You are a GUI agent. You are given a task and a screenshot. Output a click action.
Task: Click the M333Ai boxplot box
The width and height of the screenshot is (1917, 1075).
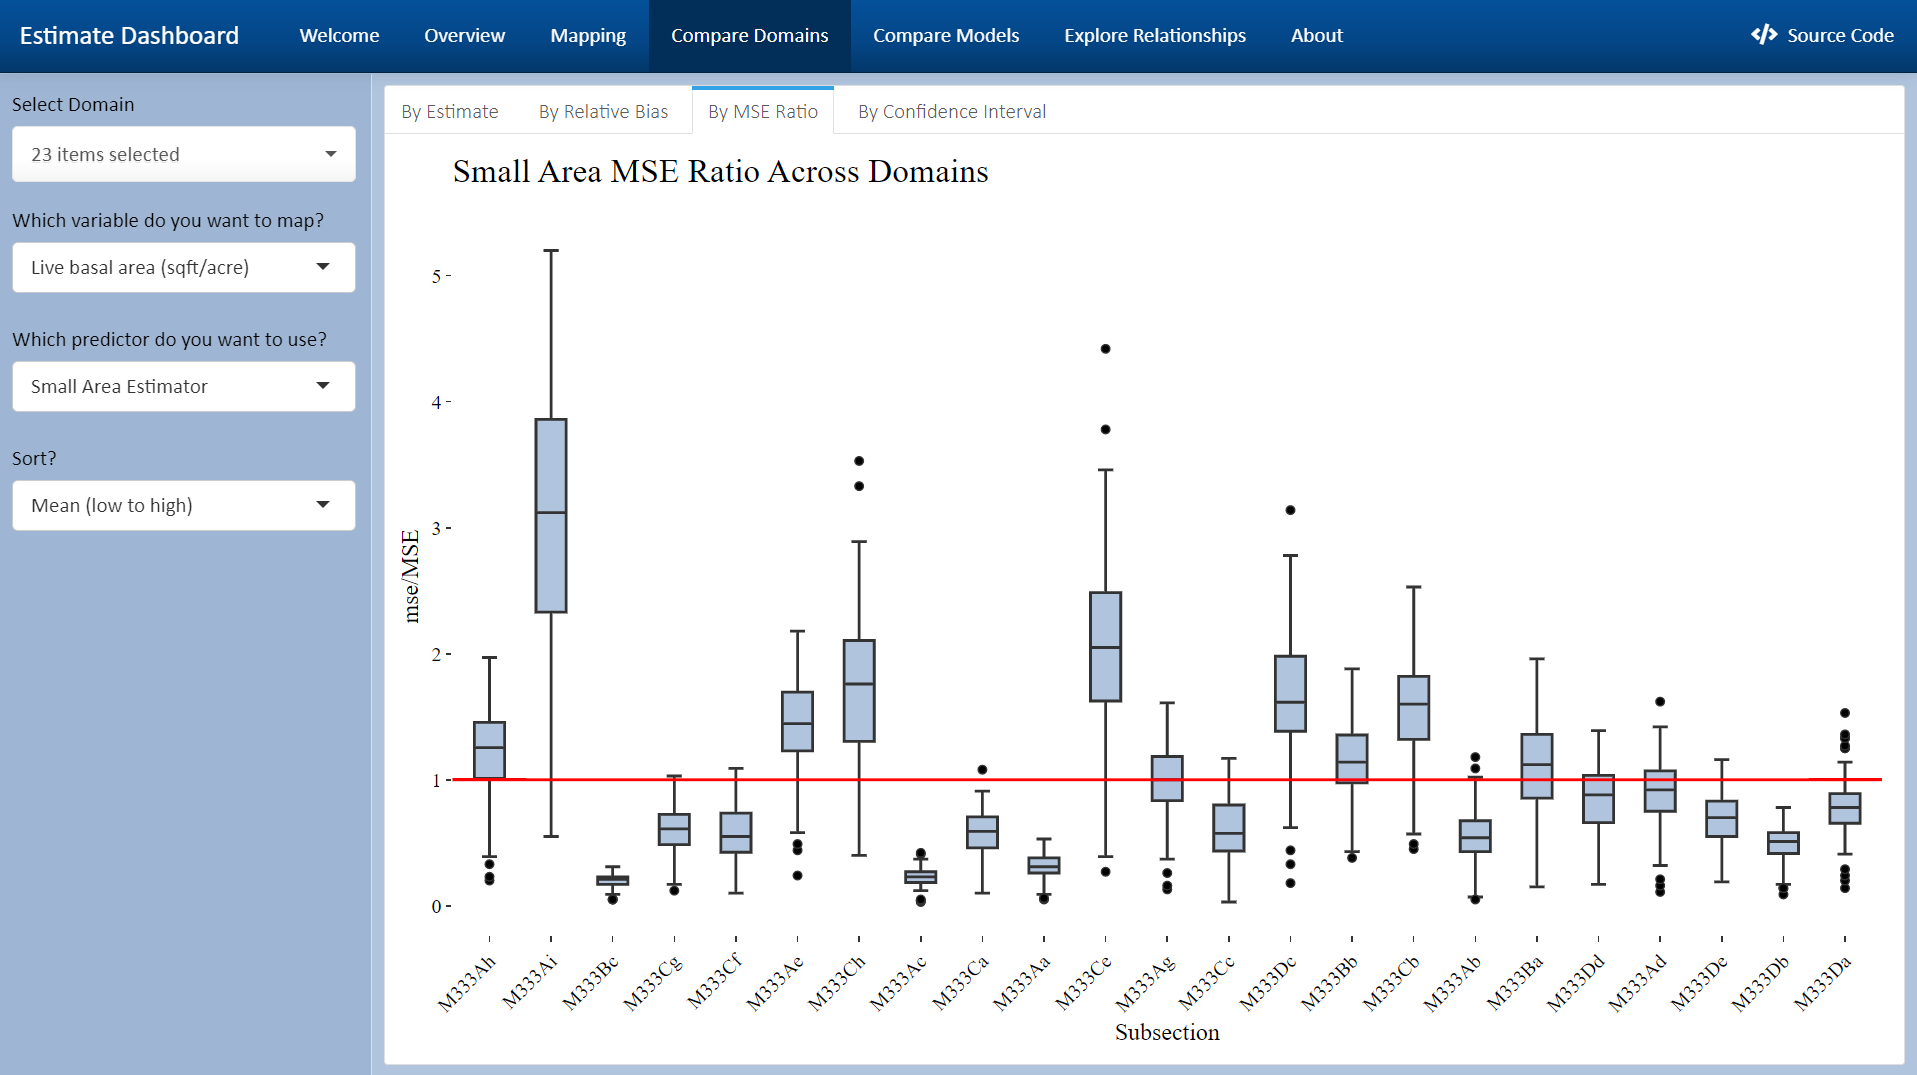(551, 515)
